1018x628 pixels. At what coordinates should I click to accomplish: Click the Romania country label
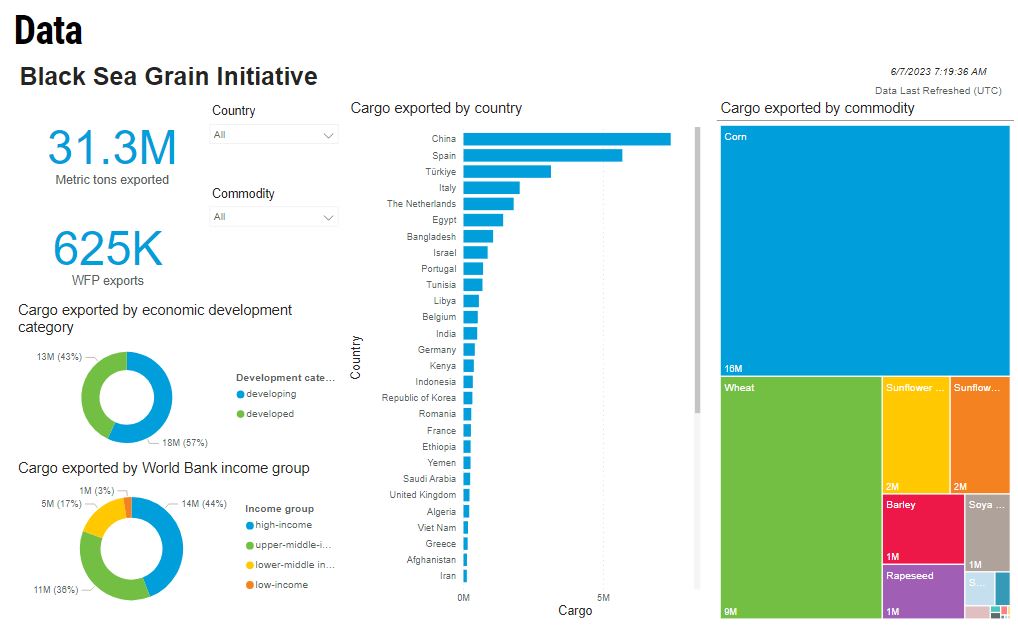[x=437, y=414]
